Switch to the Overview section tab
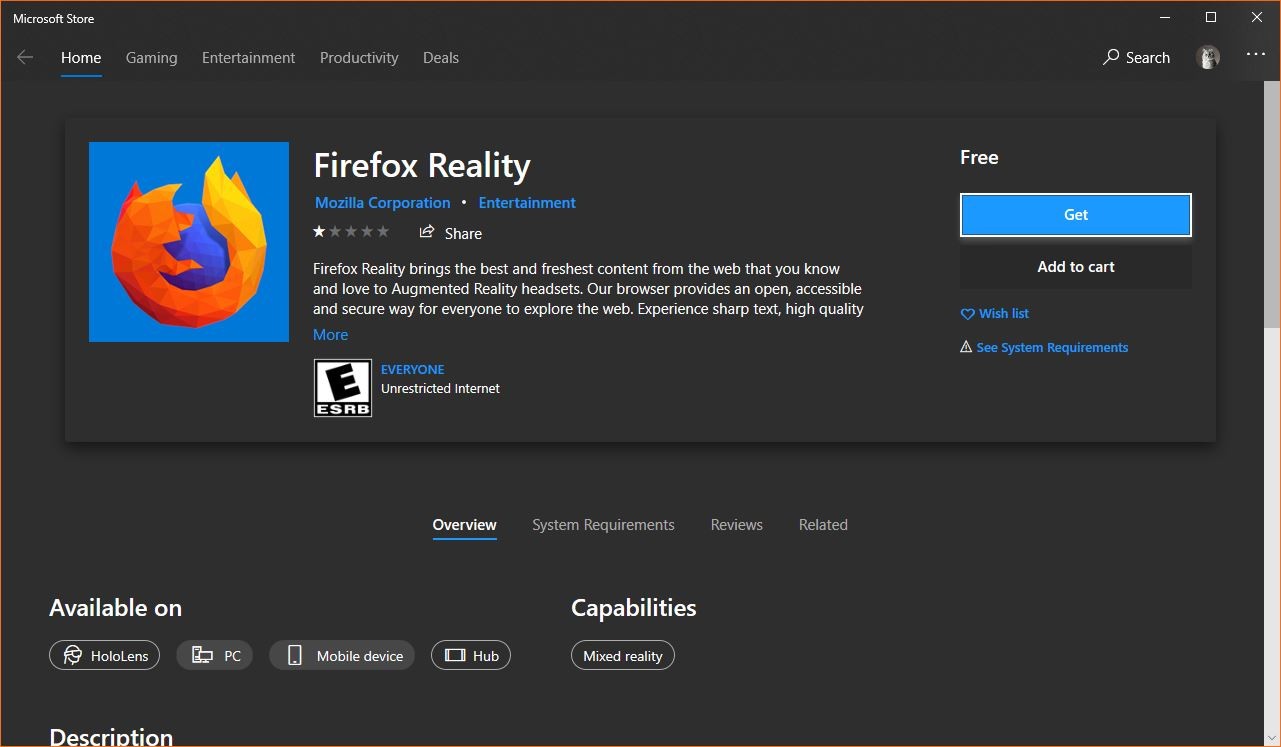Screen dimensions: 1281x747 (465, 525)
